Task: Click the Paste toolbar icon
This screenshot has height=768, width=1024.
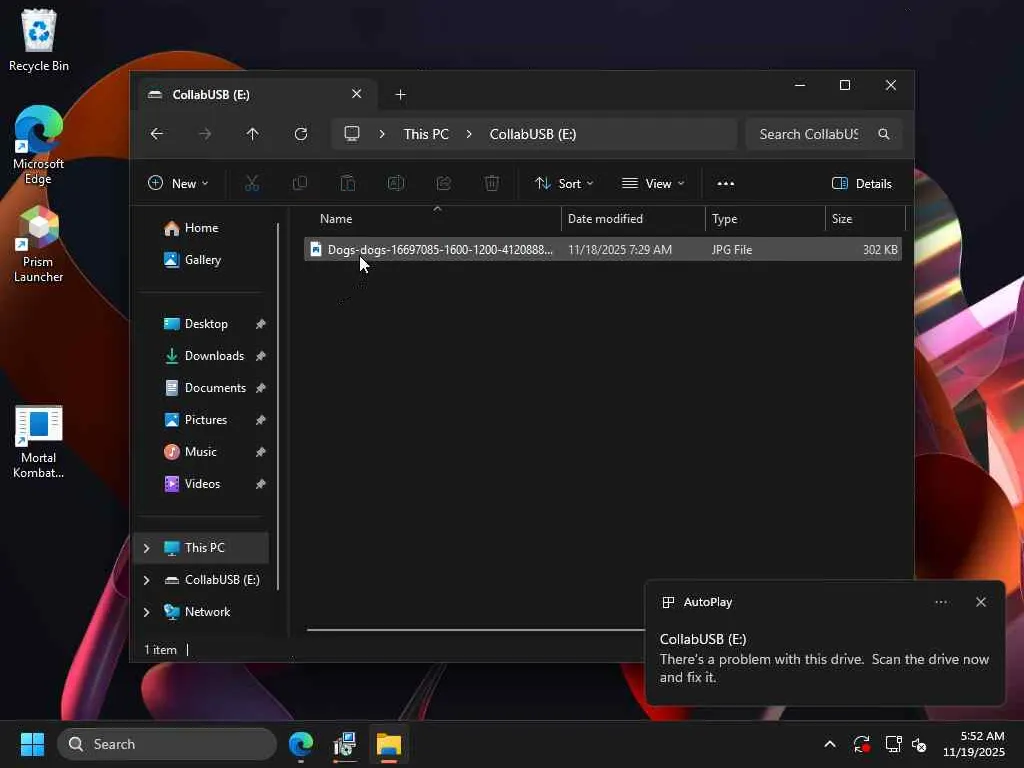Action: 347,184
